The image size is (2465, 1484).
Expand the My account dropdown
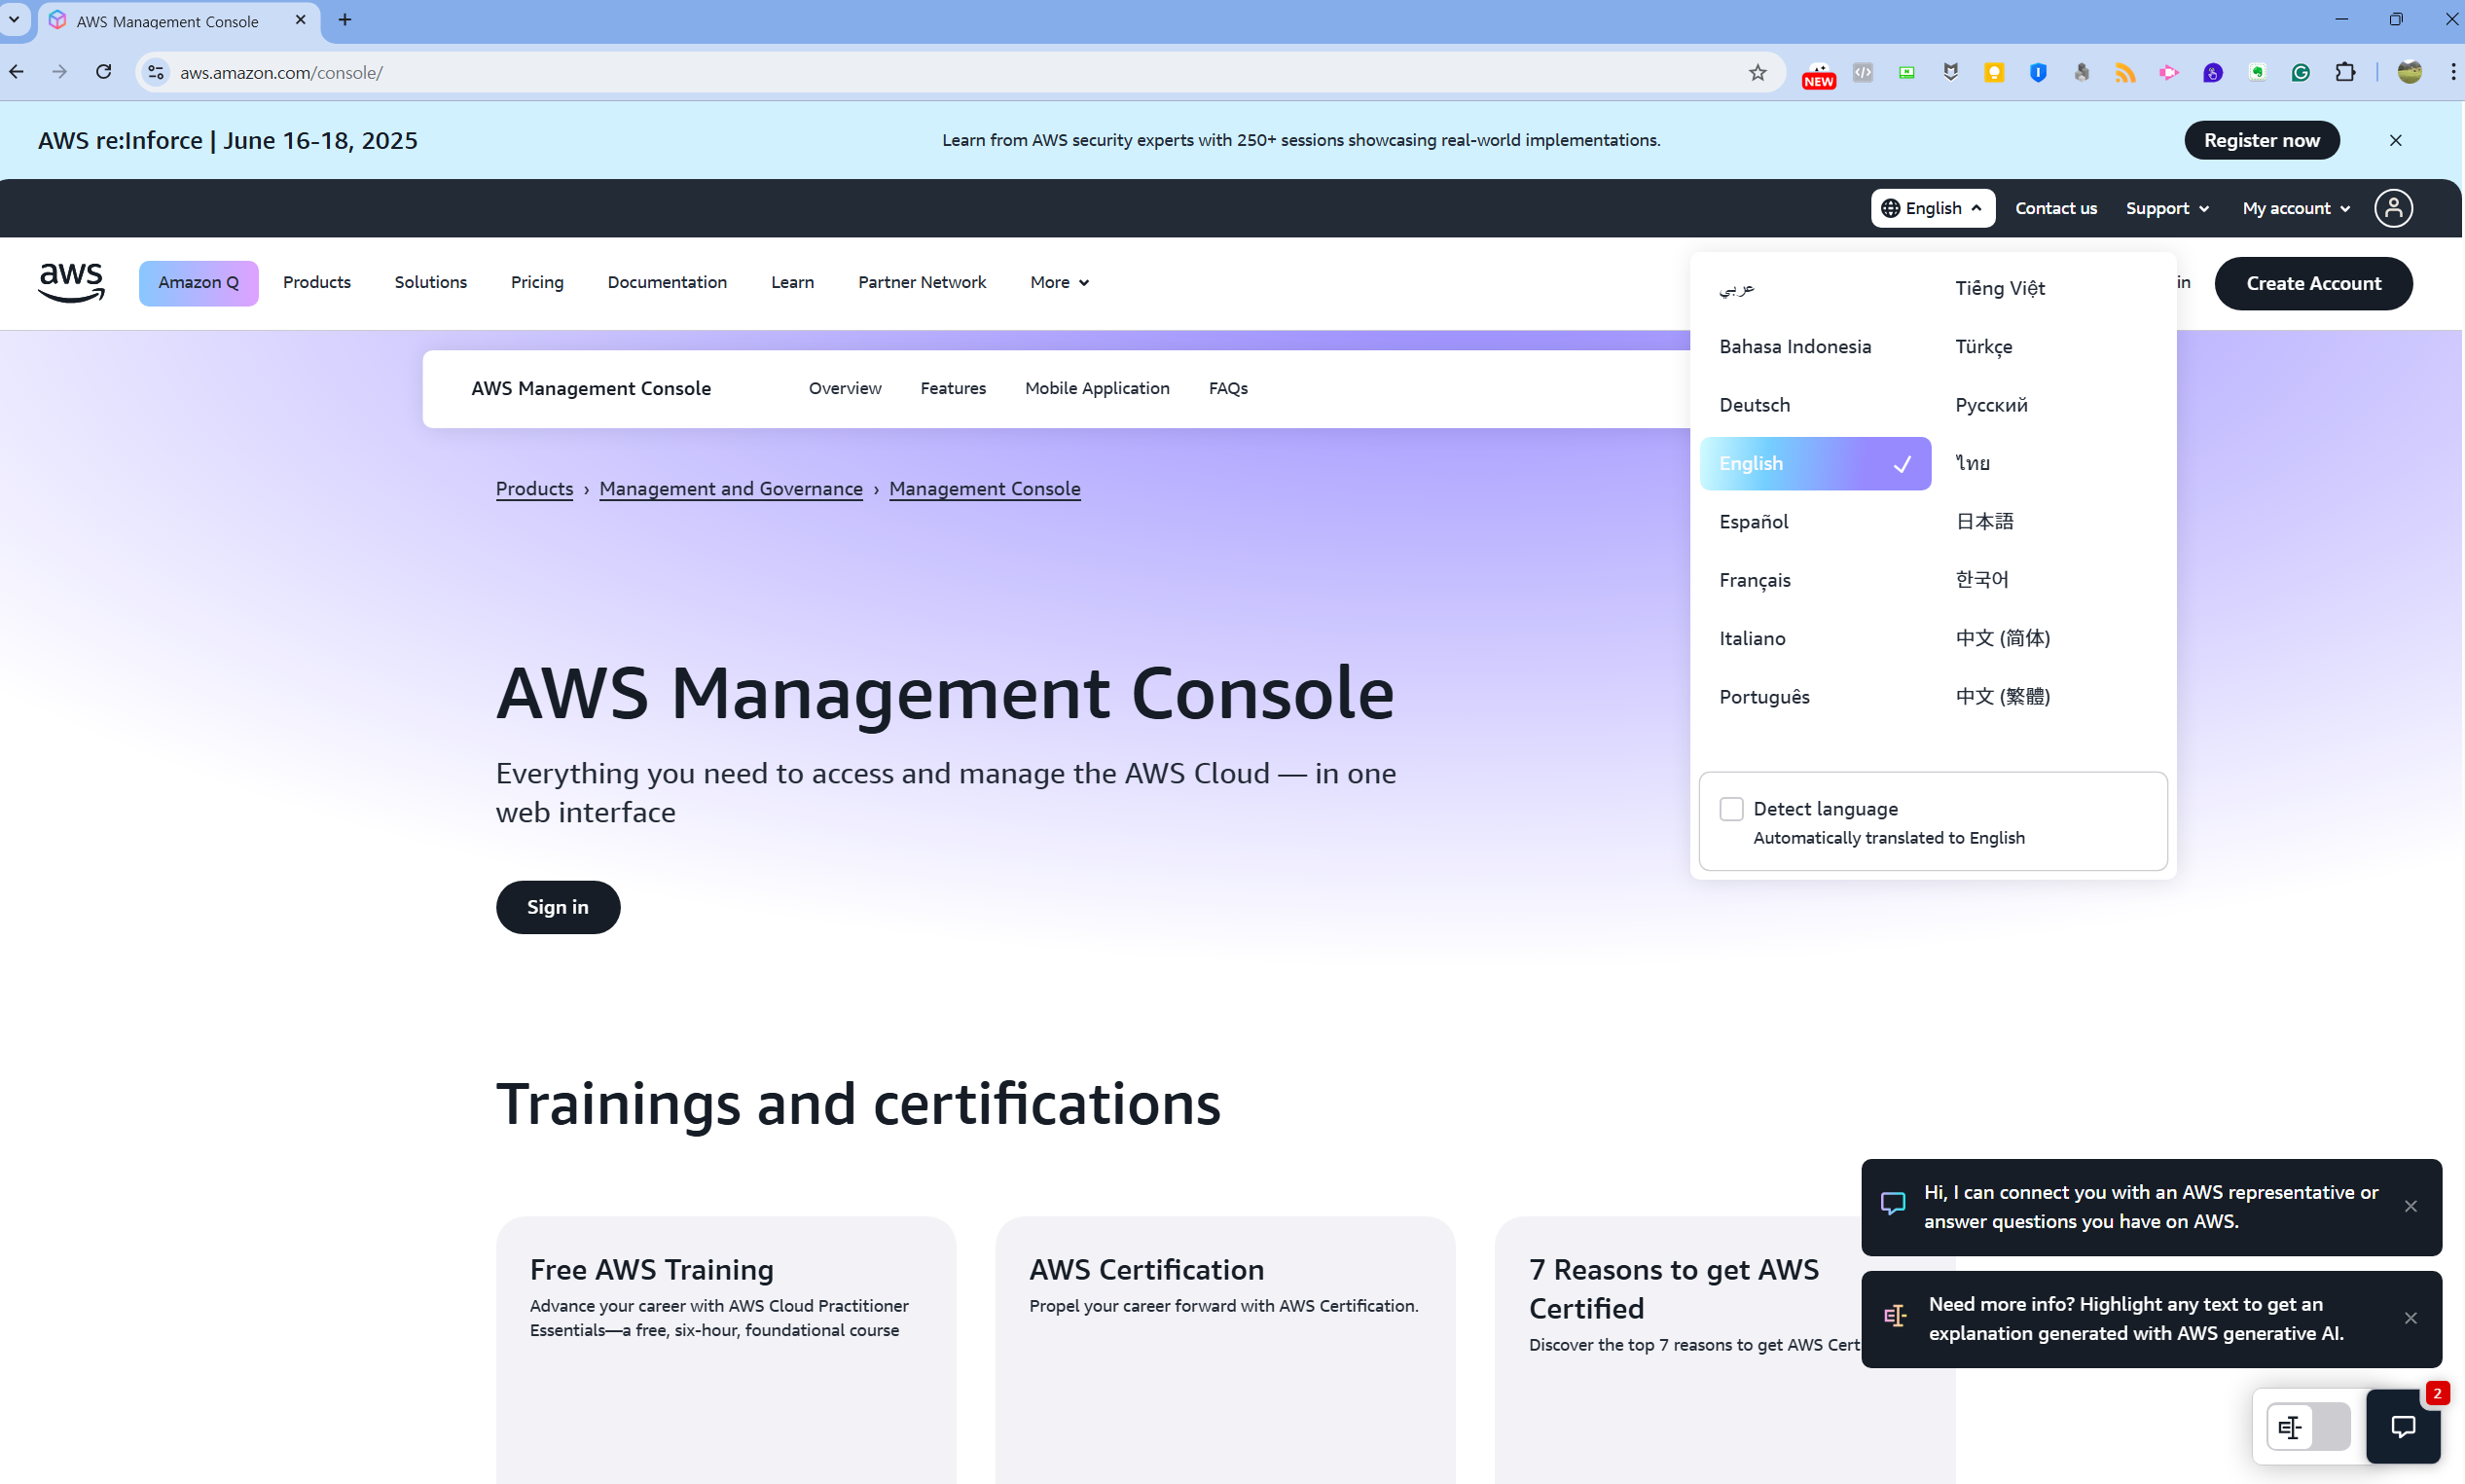[2296, 208]
